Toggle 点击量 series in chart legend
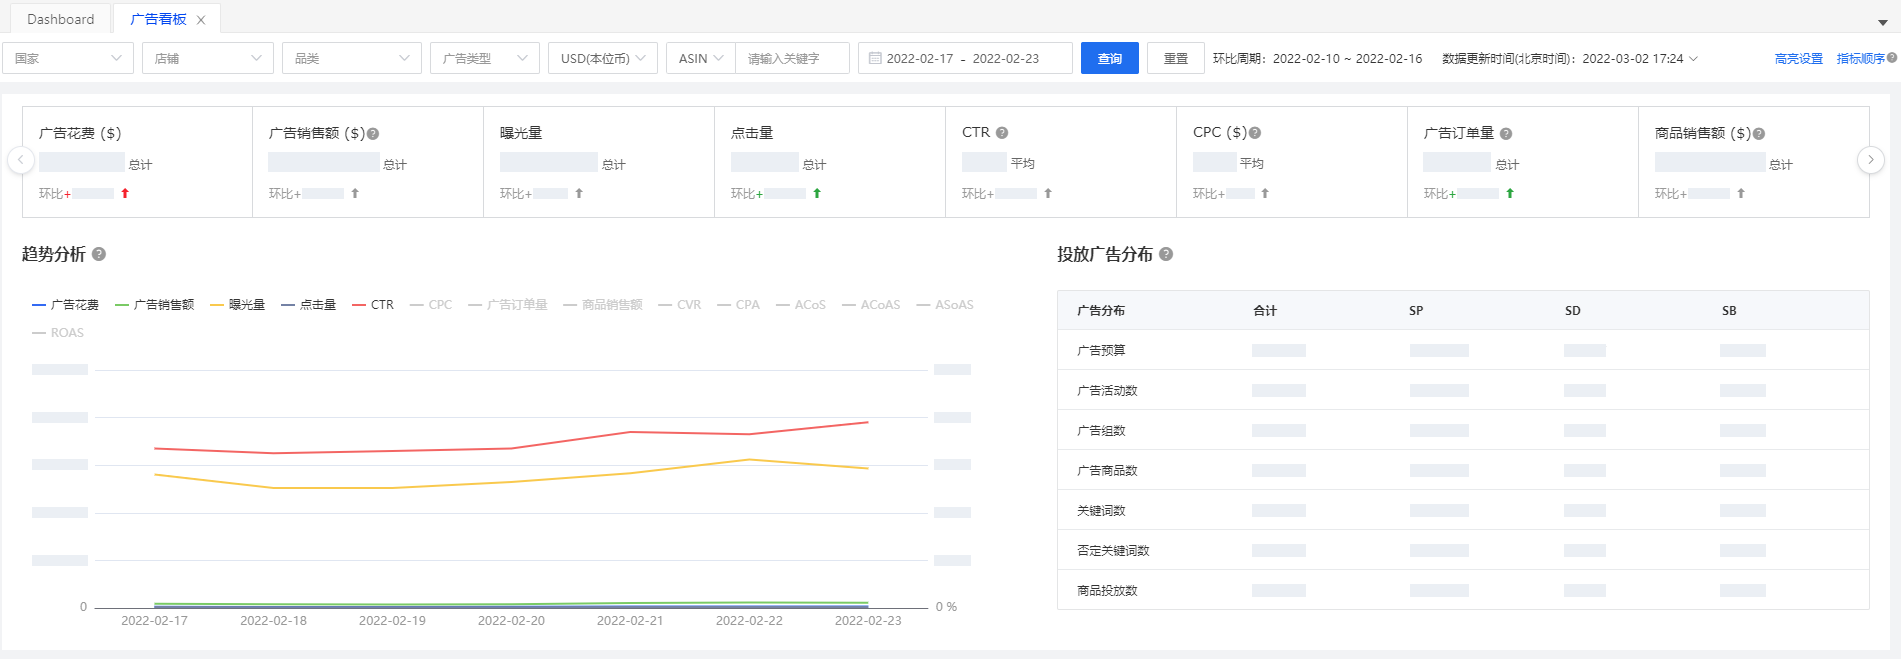This screenshot has width=1901, height=659. (309, 305)
